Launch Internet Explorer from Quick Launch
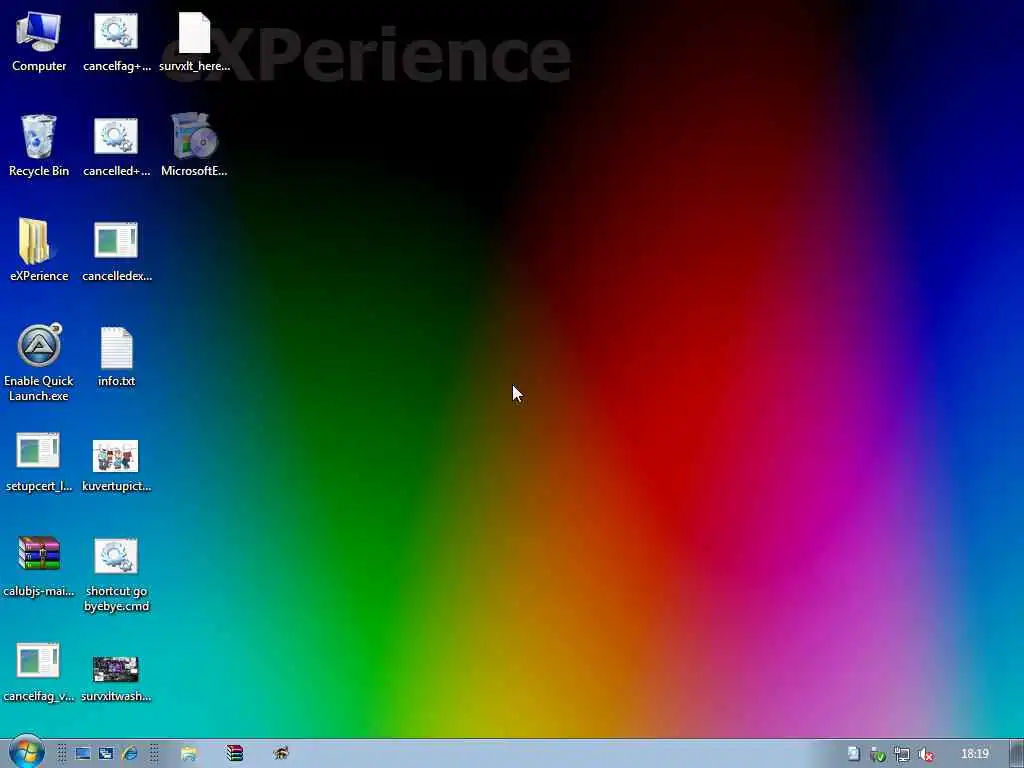 pyautogui.click(x=129, y=754)
